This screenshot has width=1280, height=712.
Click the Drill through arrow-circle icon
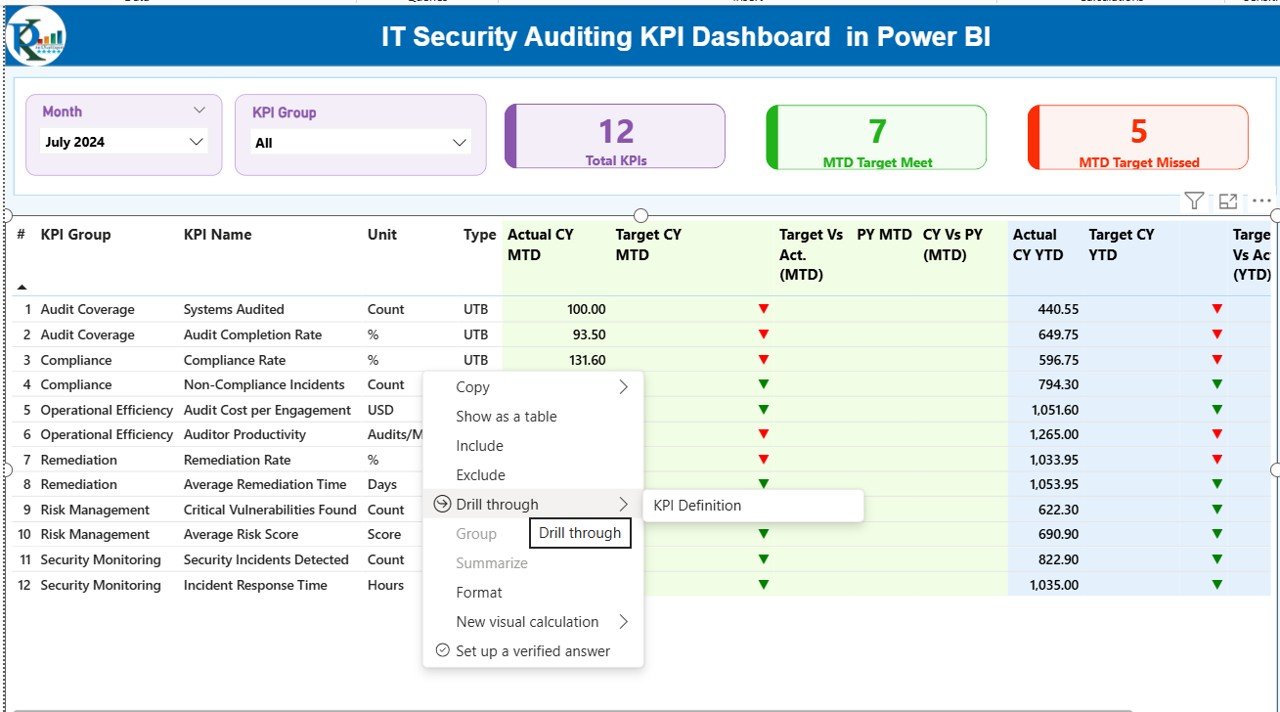442,504
